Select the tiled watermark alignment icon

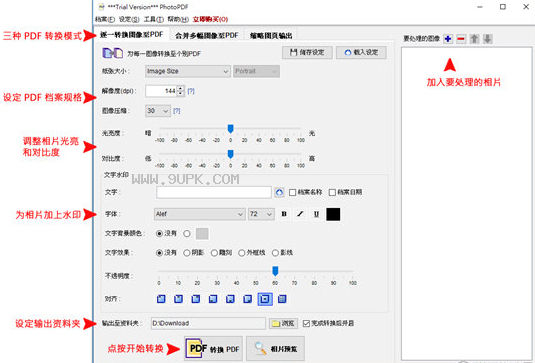[x=282, y=299]
